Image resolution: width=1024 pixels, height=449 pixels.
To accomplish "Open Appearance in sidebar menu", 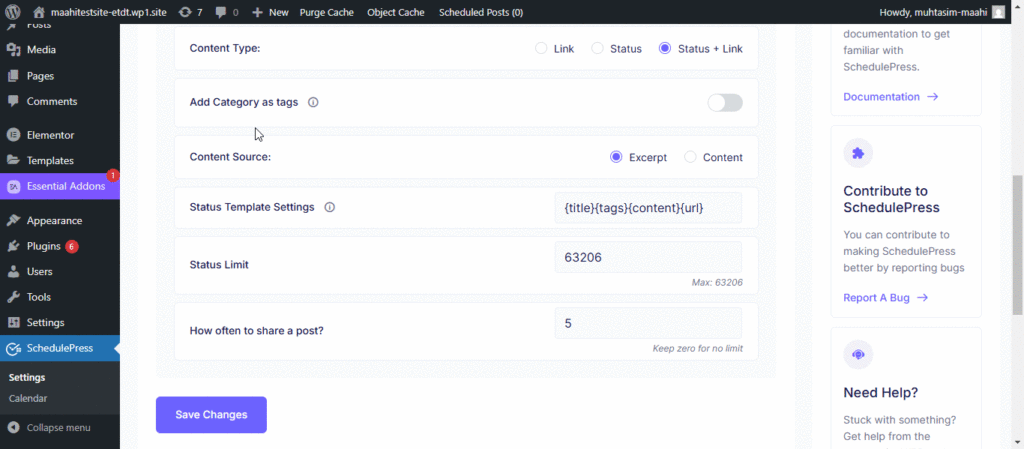I will tap(54, 221).
